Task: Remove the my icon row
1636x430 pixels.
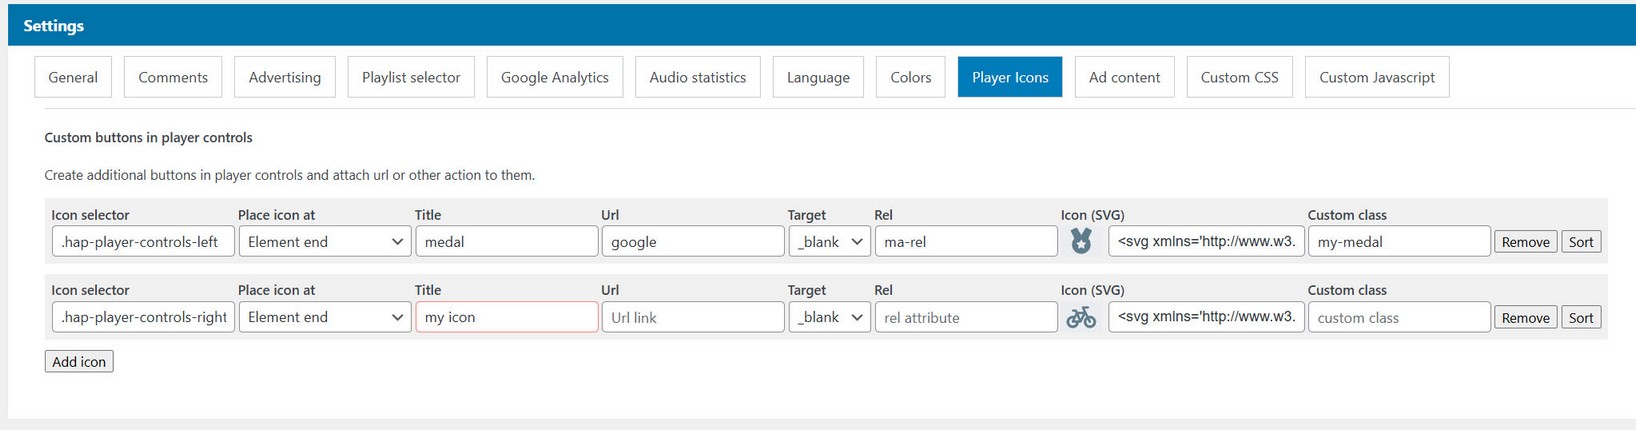Action: tap(1525, 318)
